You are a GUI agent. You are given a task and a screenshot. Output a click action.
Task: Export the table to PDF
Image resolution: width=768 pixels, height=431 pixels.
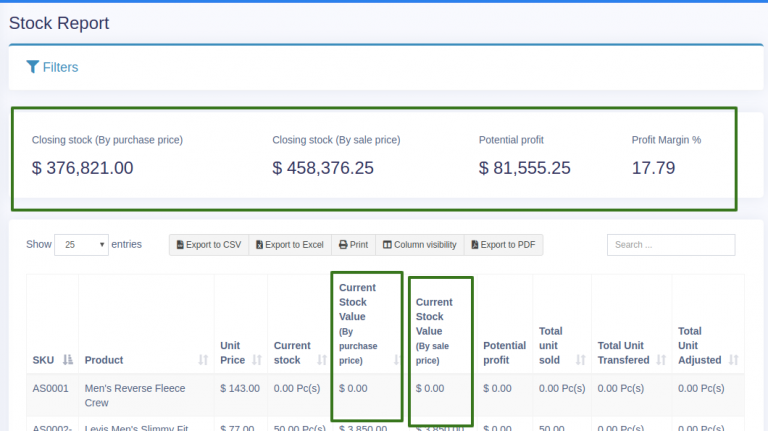tap(503, 245)
